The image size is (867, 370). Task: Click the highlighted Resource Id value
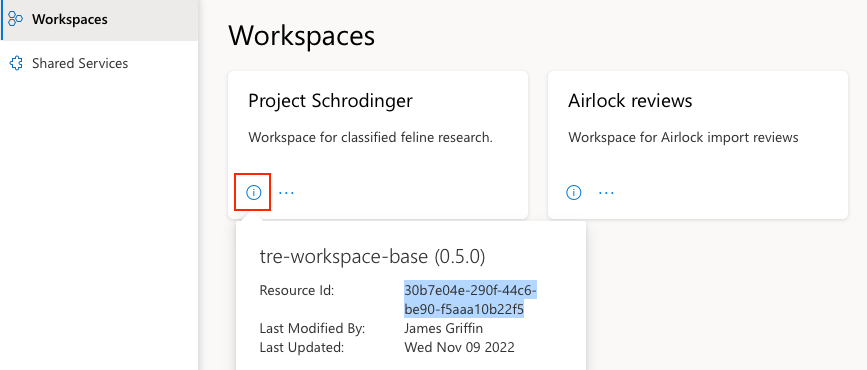[470, 299]
